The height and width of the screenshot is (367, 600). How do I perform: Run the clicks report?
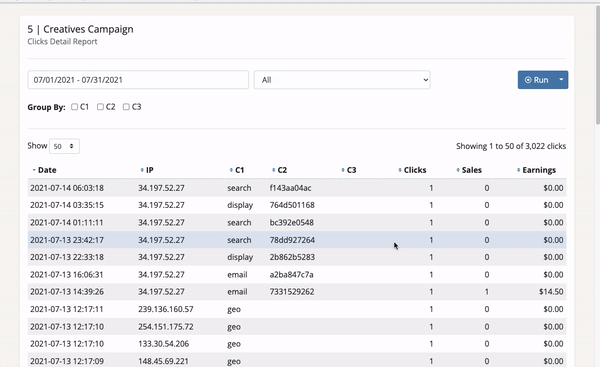click(x=536, y=80)
